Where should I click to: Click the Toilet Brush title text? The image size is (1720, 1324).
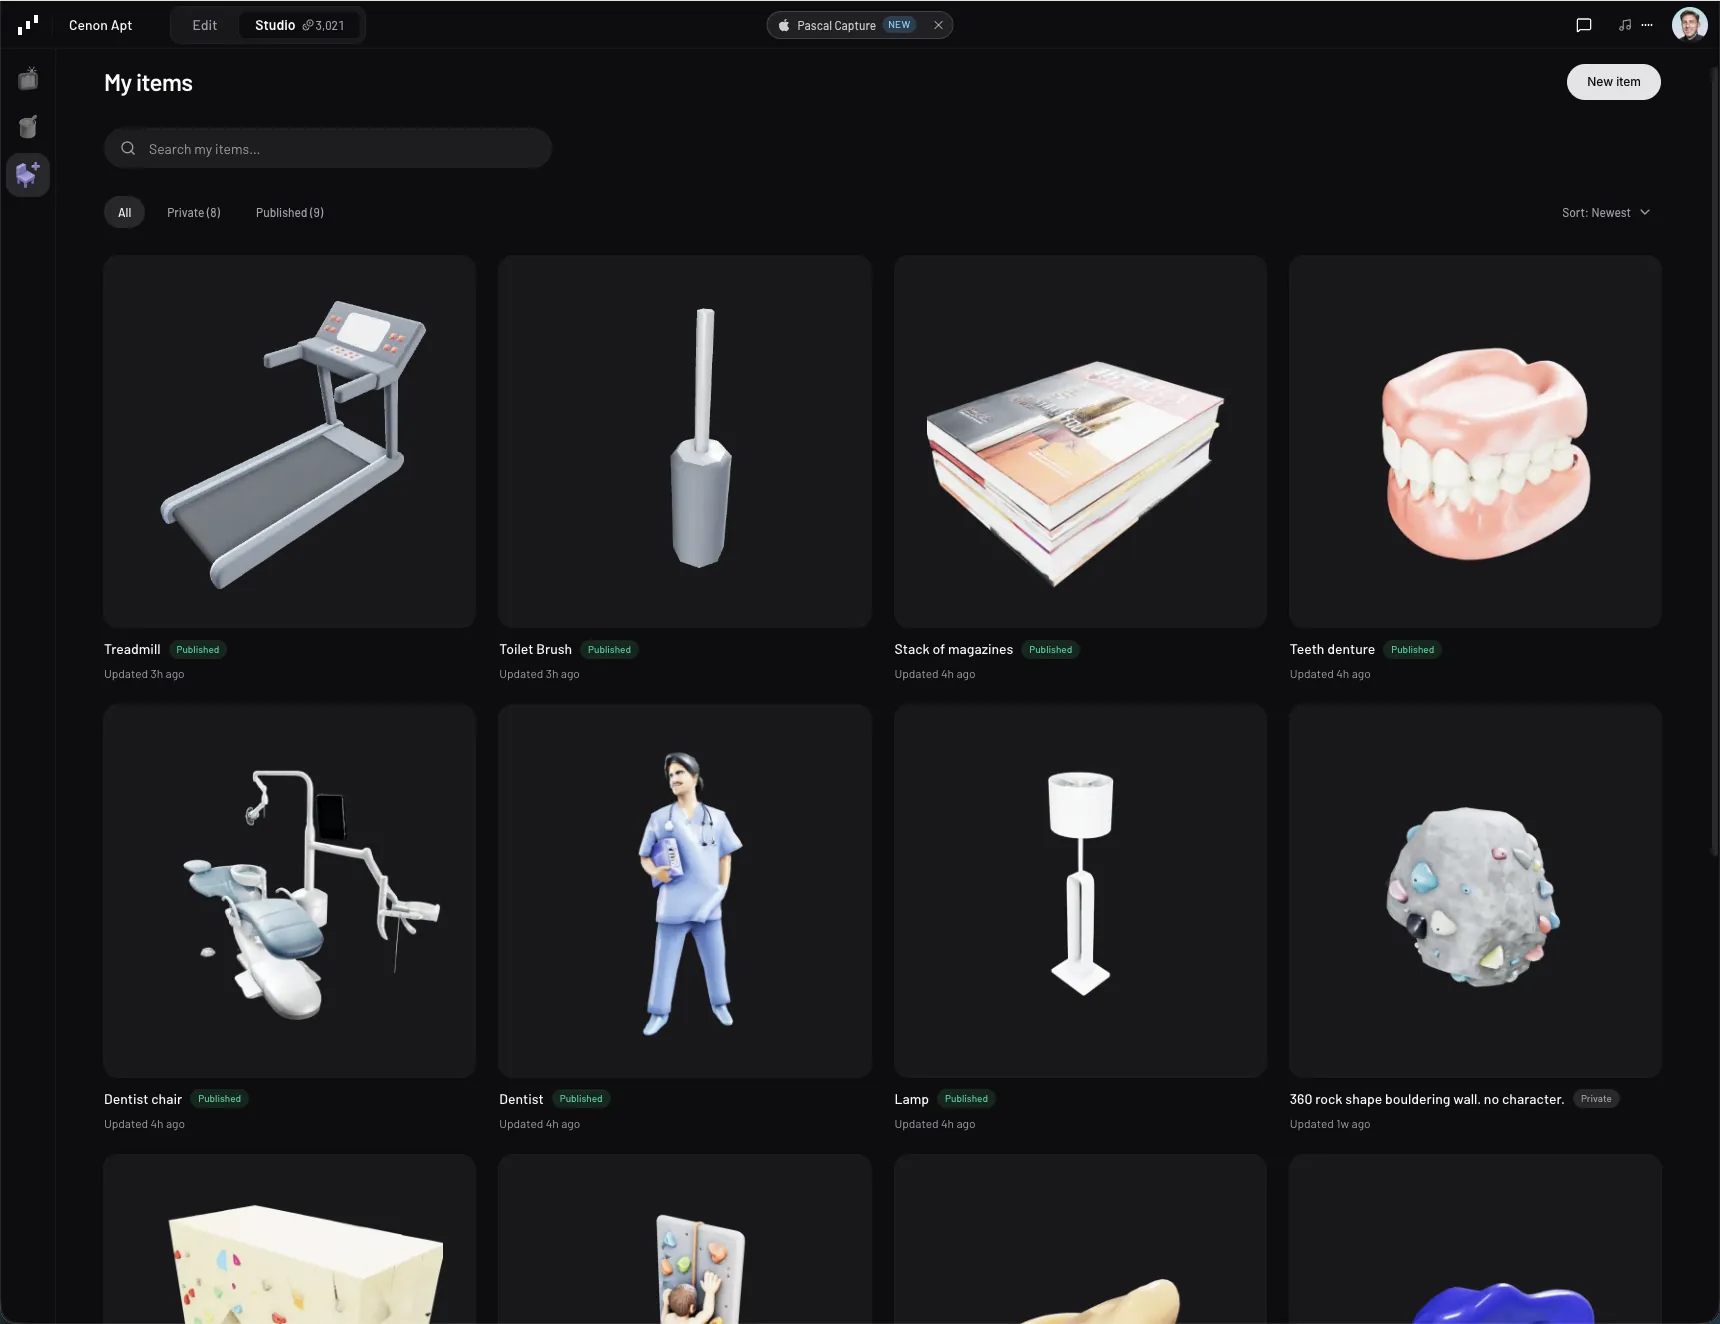pyautogui.click(x=536, y=649)
